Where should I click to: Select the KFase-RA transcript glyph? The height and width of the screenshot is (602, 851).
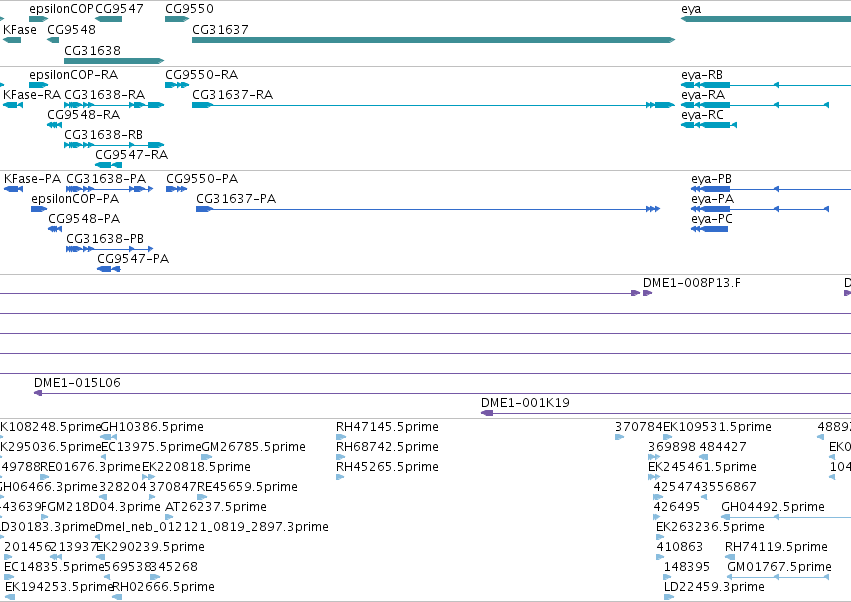click(13, 105)
